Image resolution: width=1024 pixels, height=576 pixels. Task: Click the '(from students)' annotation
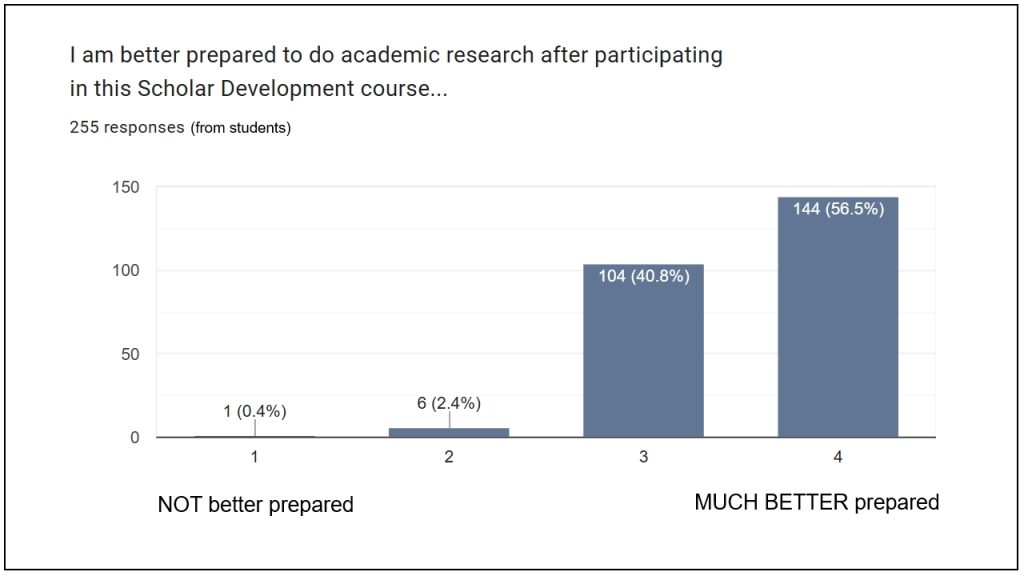[x=241, y=128]
